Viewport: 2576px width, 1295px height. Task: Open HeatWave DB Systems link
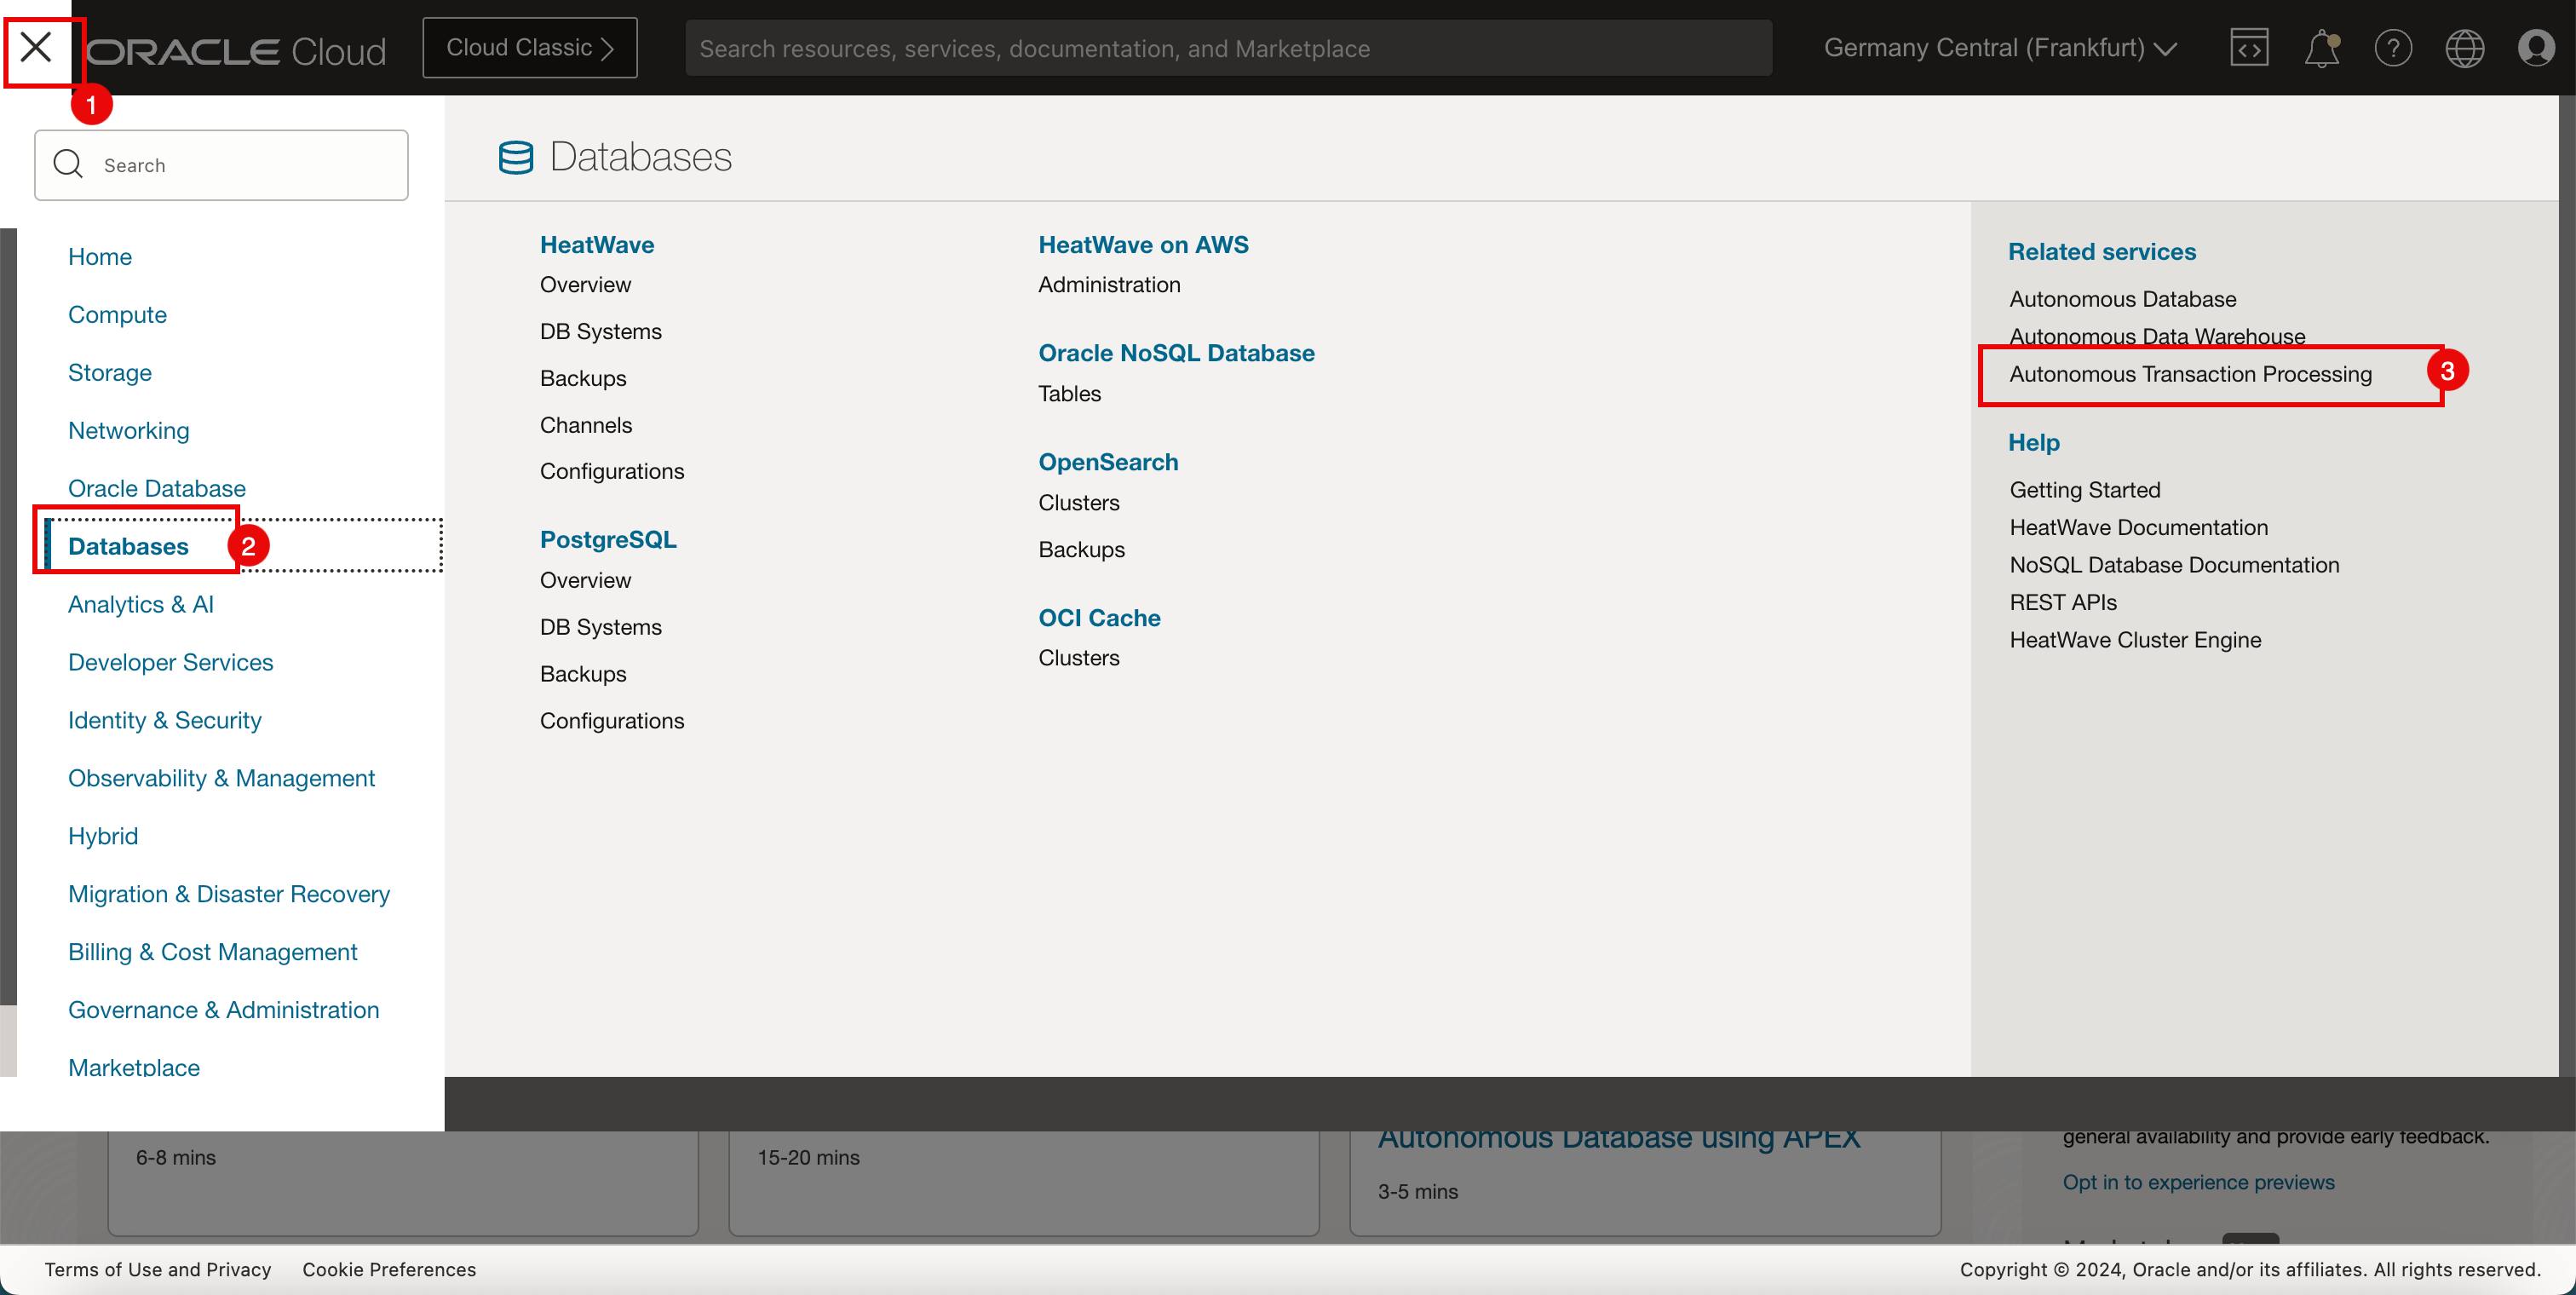(x=600, y=331)
